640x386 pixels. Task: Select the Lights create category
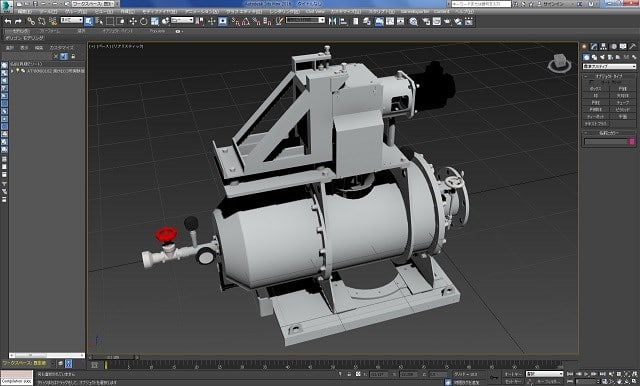[x=602, y=57]
